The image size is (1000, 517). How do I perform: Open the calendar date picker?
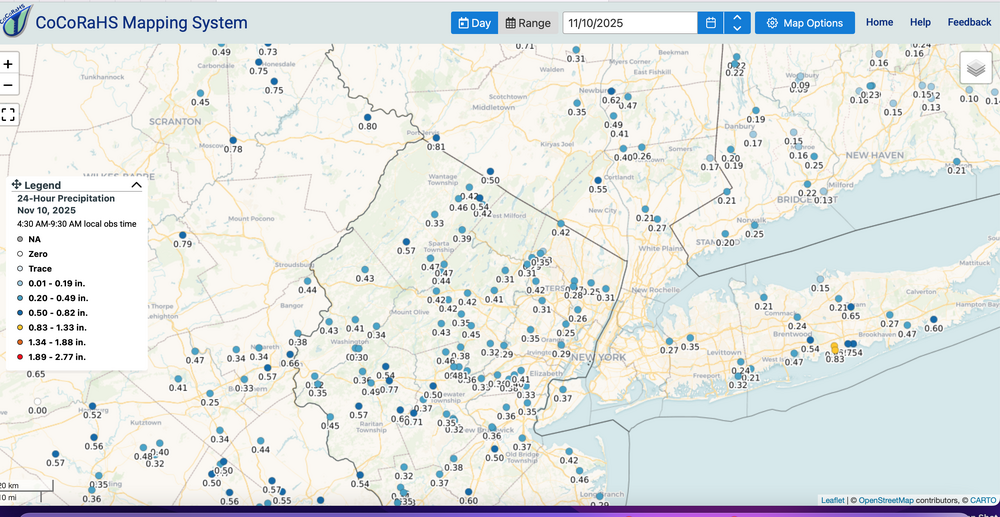pyautogui.click(x=710, y=23)
